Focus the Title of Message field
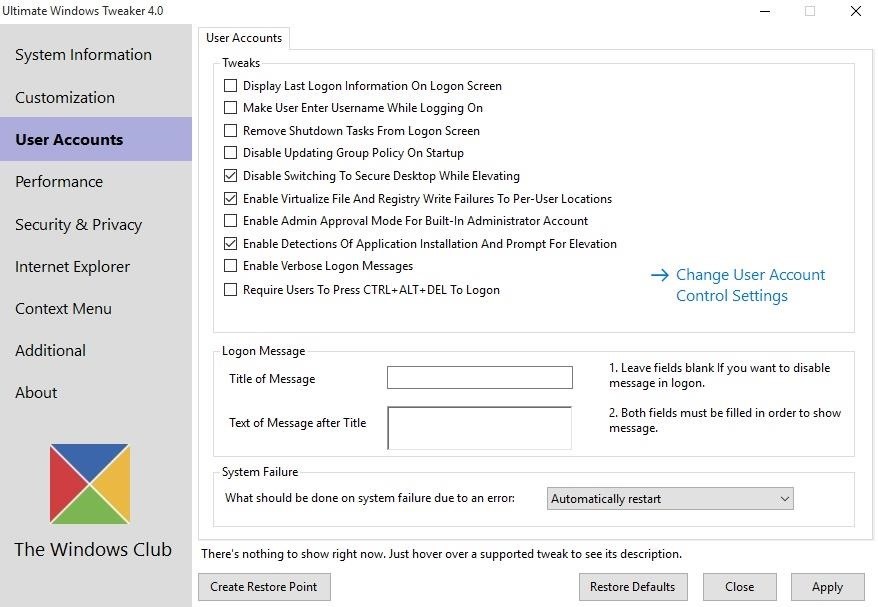The height and width of the screenshot is (607, 878). [x=480, y=377]
